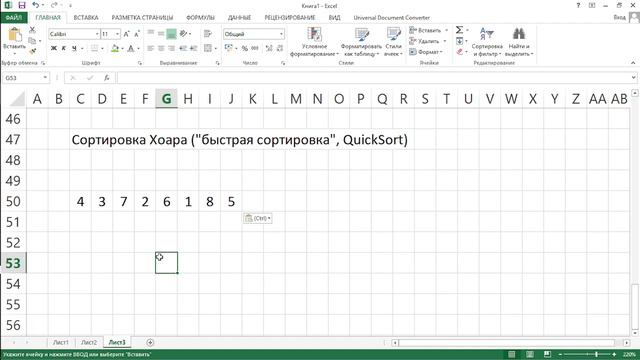
Task: Open the ФАЙЛ tab
Action: tap(14, 18)
